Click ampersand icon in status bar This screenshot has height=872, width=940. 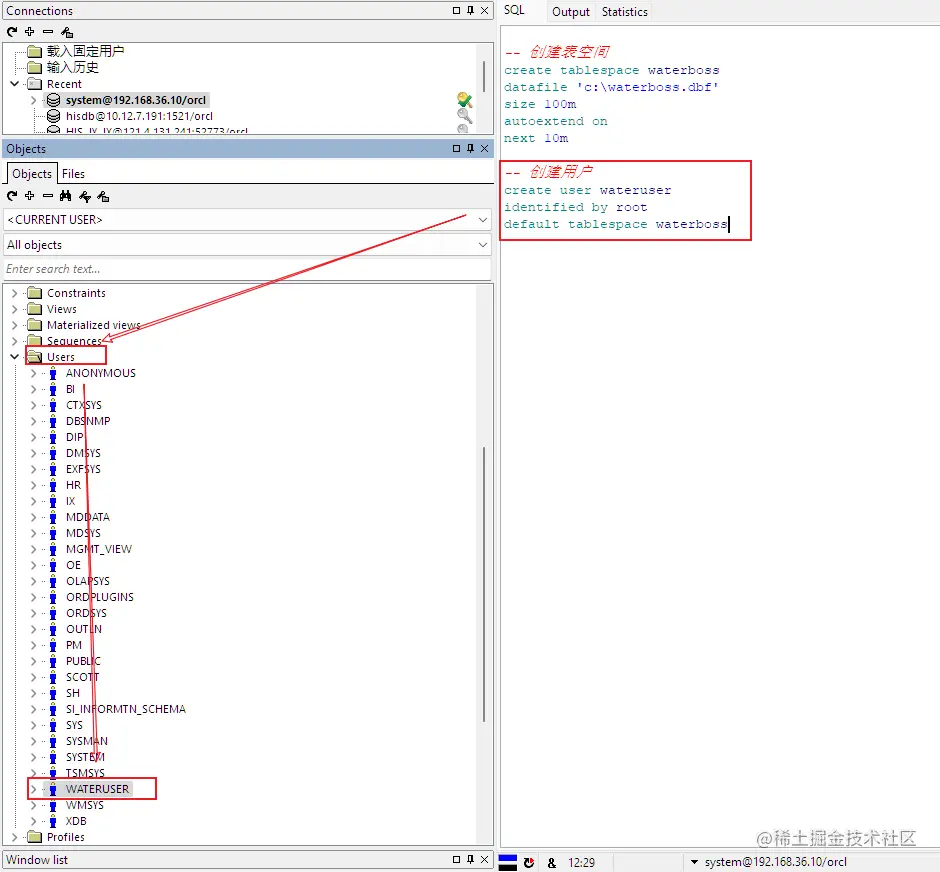click(x=552, y=863)
